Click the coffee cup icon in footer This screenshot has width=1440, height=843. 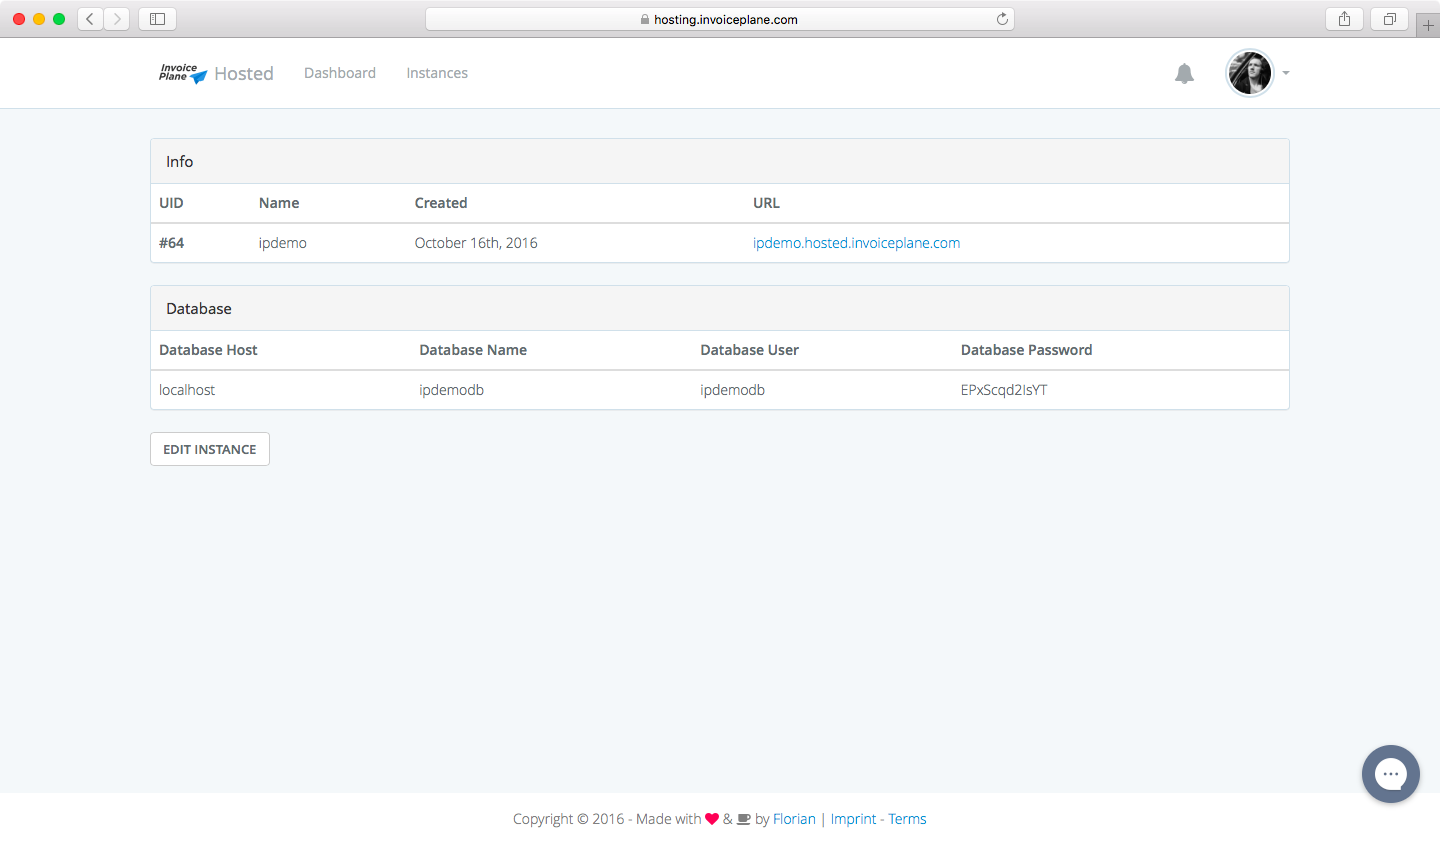pos(744,819)
